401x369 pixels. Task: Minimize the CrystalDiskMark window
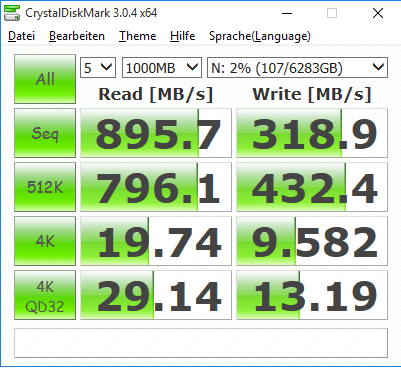pos(287,13)
